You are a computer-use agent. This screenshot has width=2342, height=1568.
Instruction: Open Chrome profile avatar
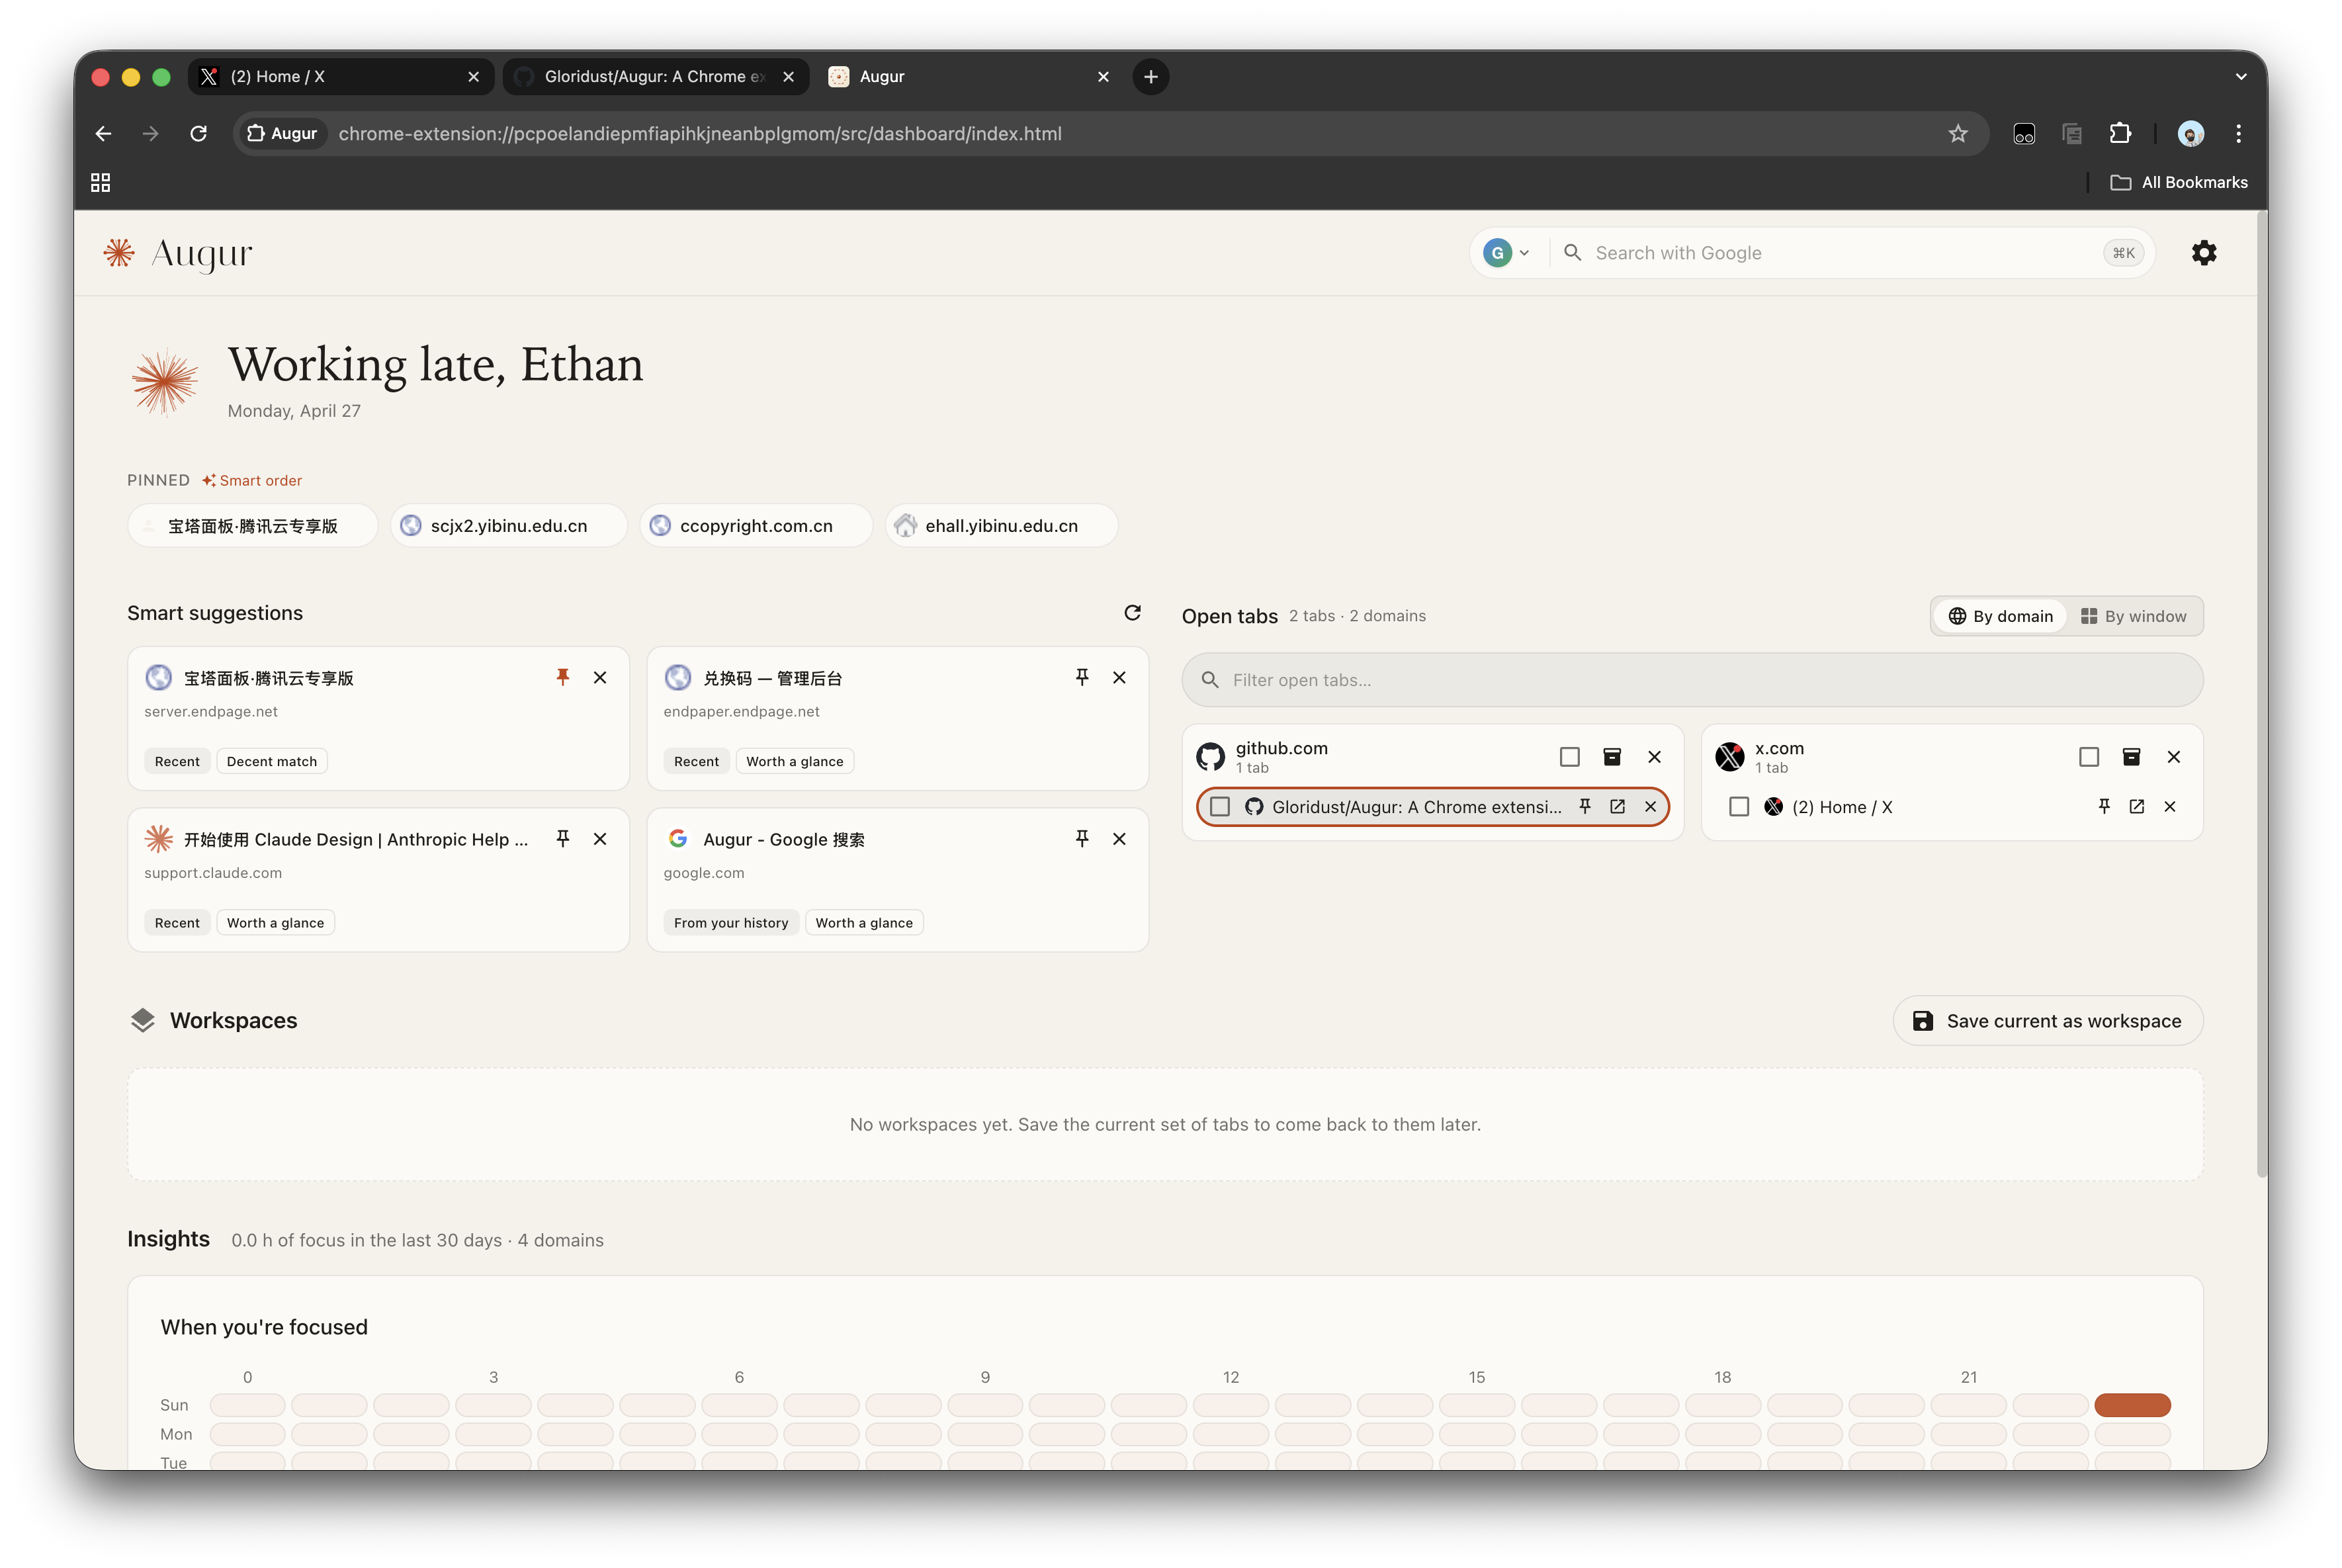click(2190, 133)
